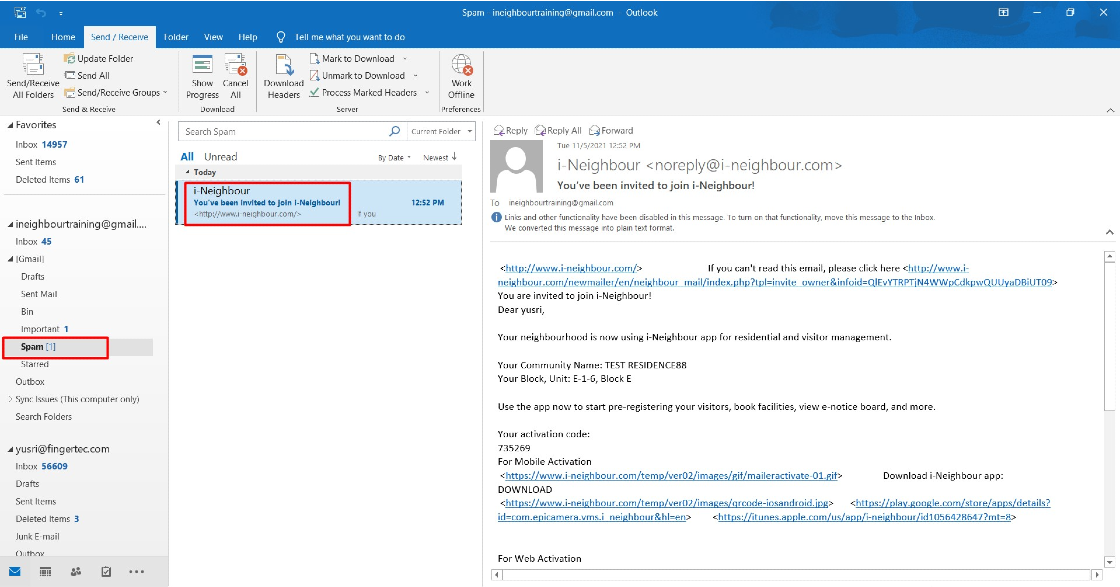Image resolution: width=1120 pixels, height=587 pixels.
Task: Open the Starred folder
Action: pos(34,364)
